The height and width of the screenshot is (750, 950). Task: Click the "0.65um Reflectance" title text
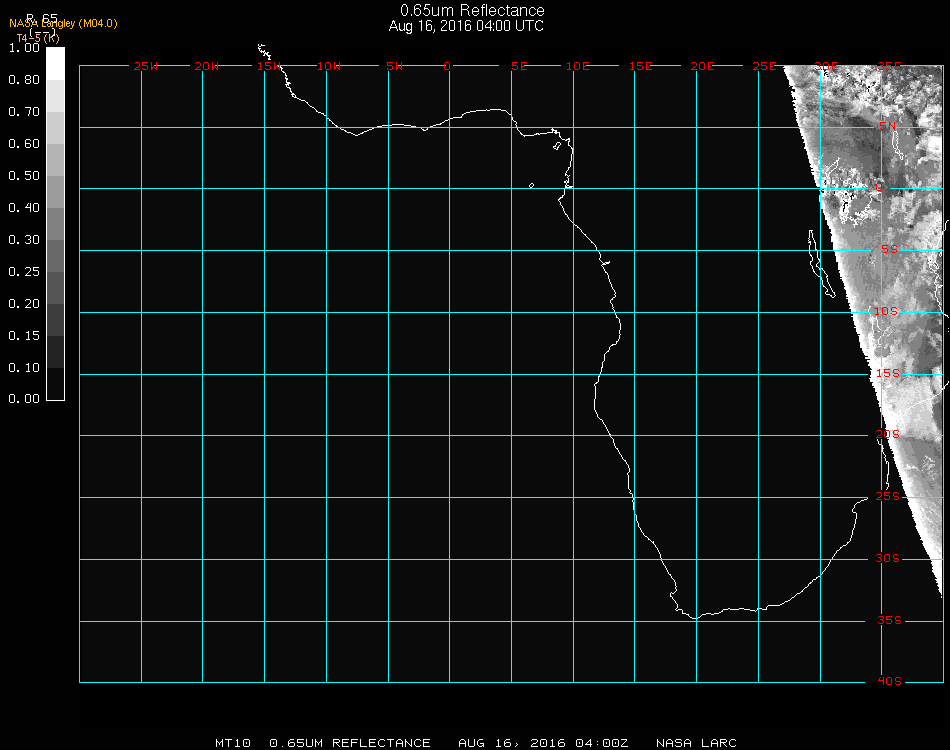coord(472,10)
